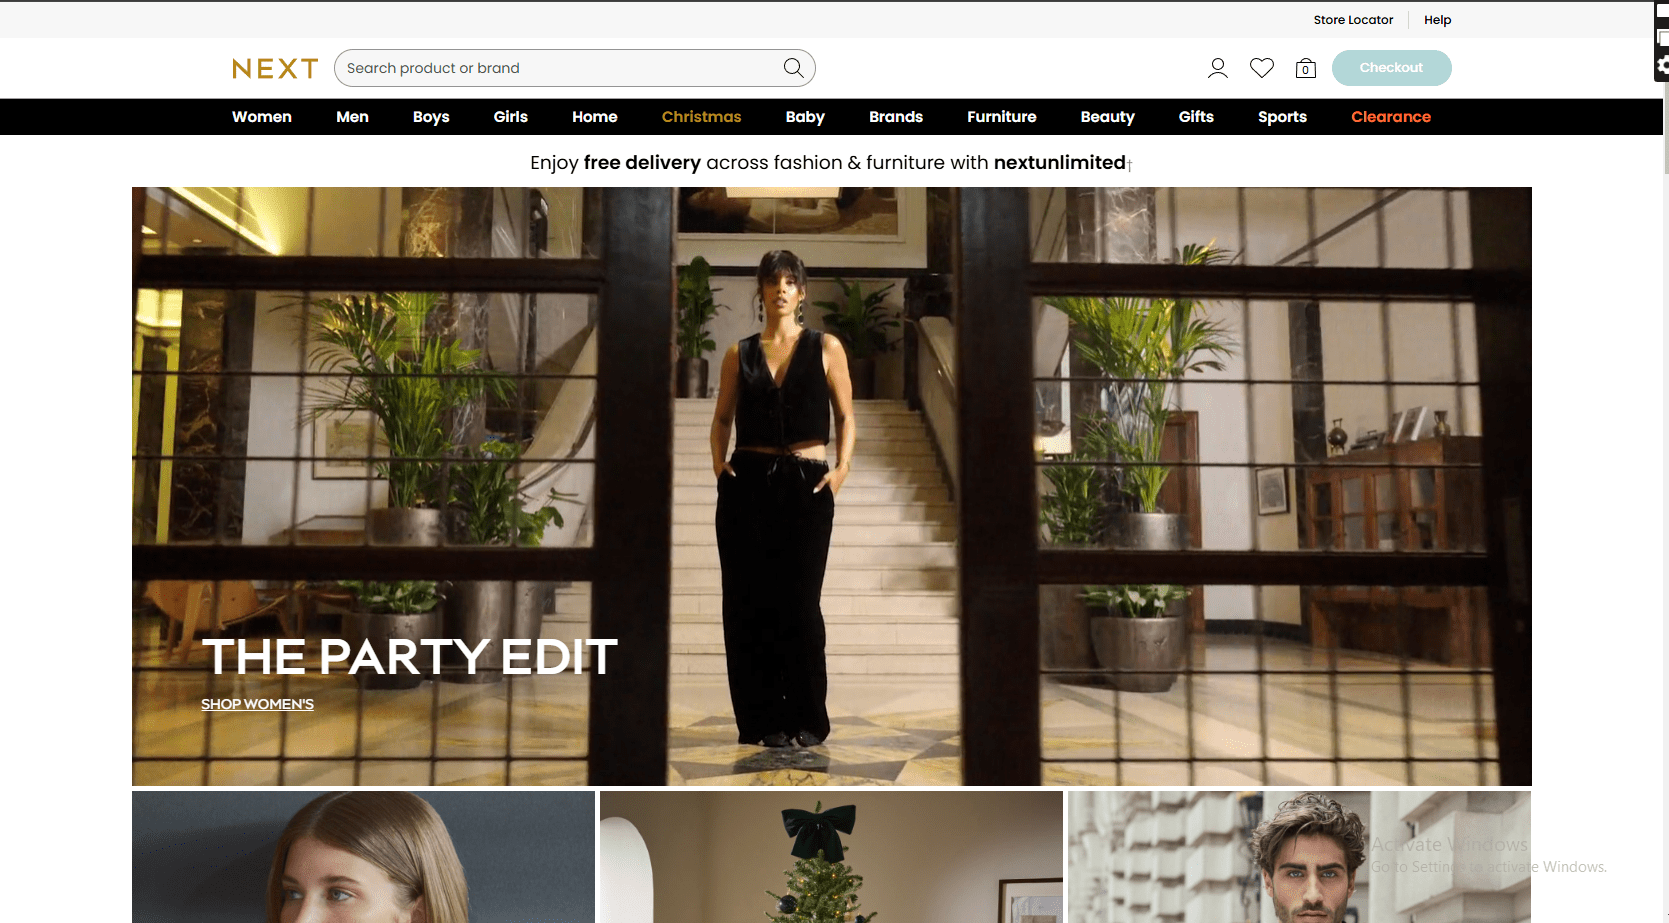The width and height of the screenshot is (1669, 923).
Task: Click the NEXT logo
Action: tap(275, 68)
